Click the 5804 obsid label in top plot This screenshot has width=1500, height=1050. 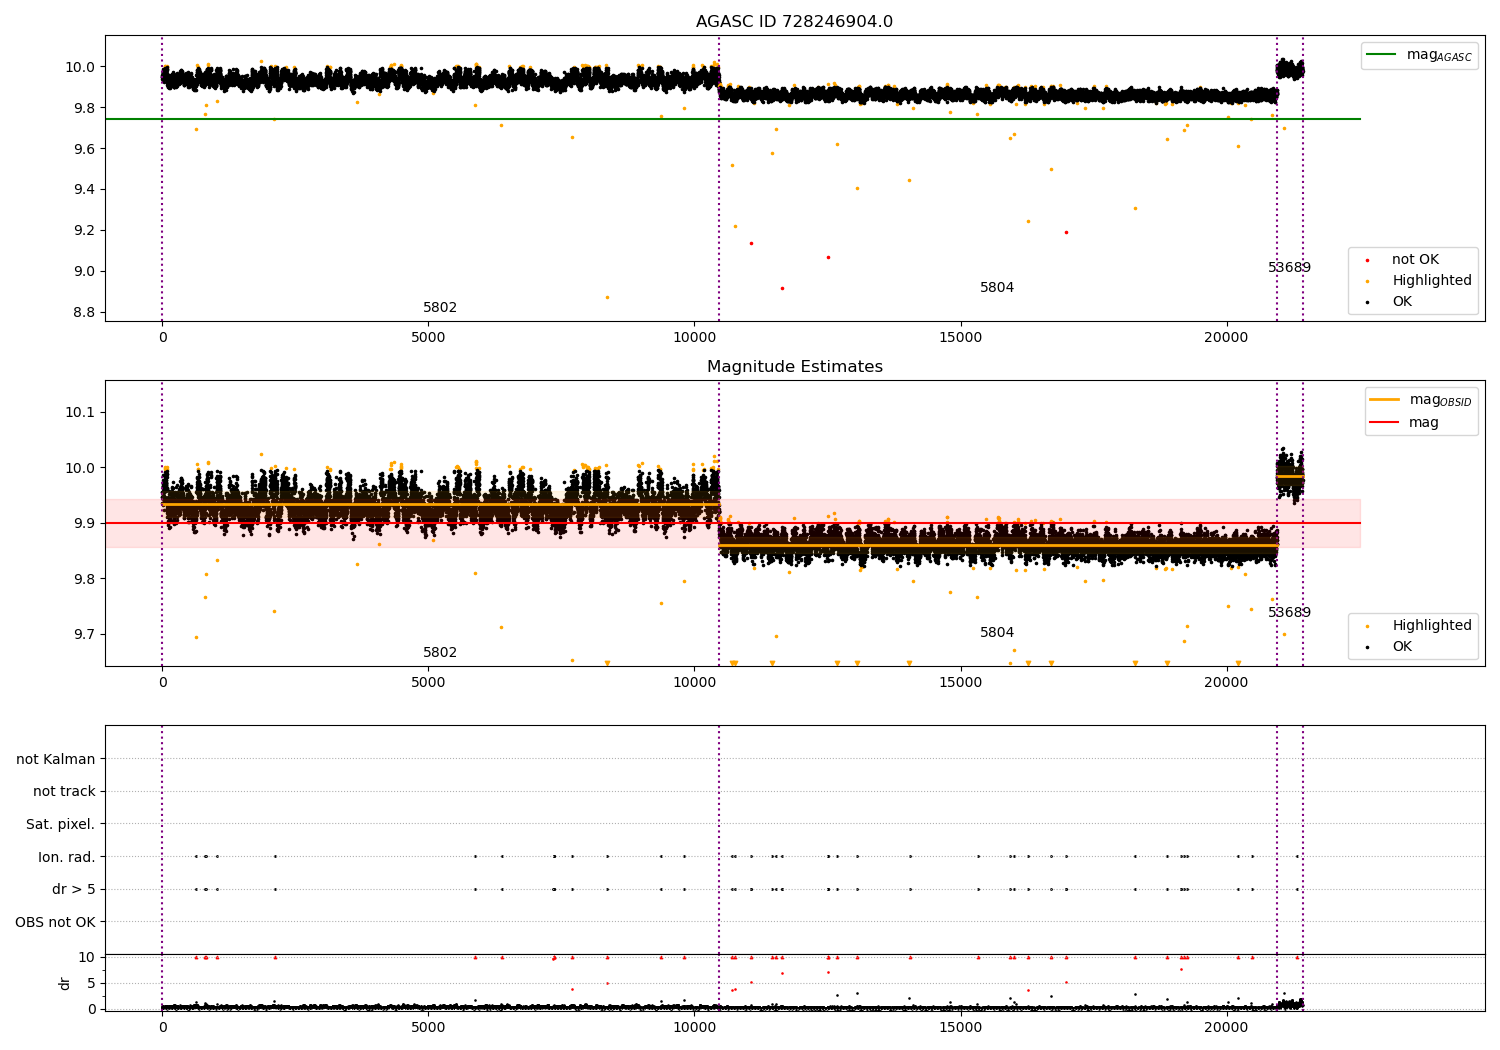[x=997, y=288]
